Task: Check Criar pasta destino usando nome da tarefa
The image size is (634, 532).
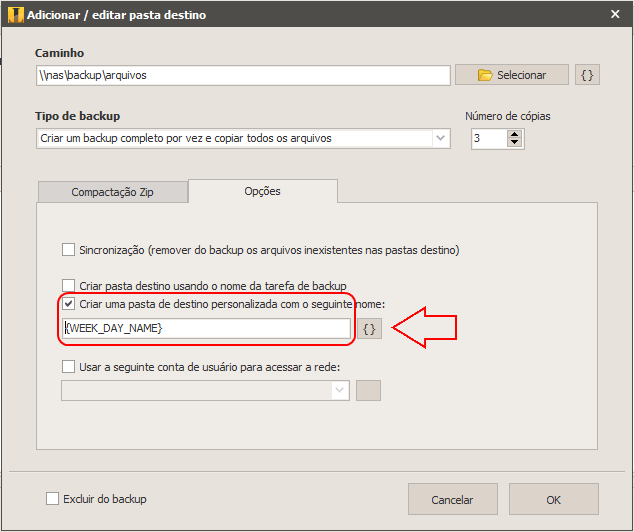Action: click(x=68, y=285)
